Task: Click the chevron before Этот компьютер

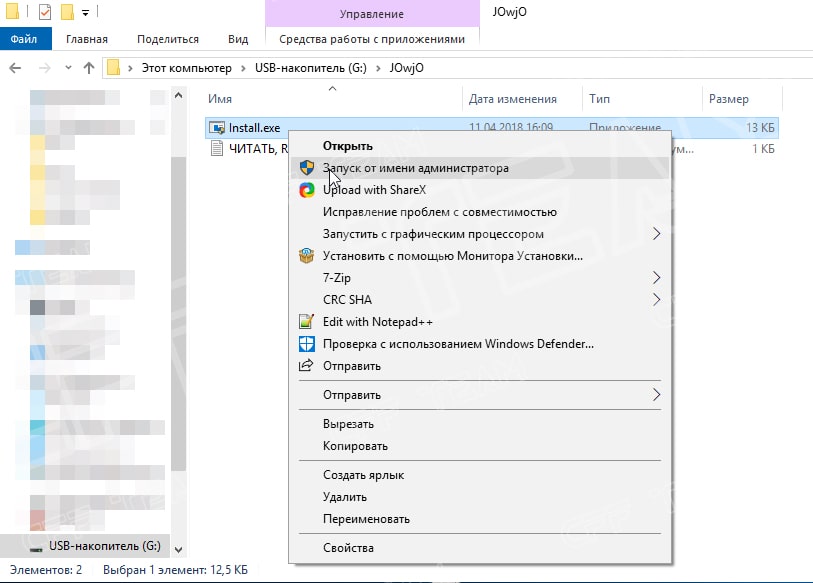Action: (x=130, y=68)
